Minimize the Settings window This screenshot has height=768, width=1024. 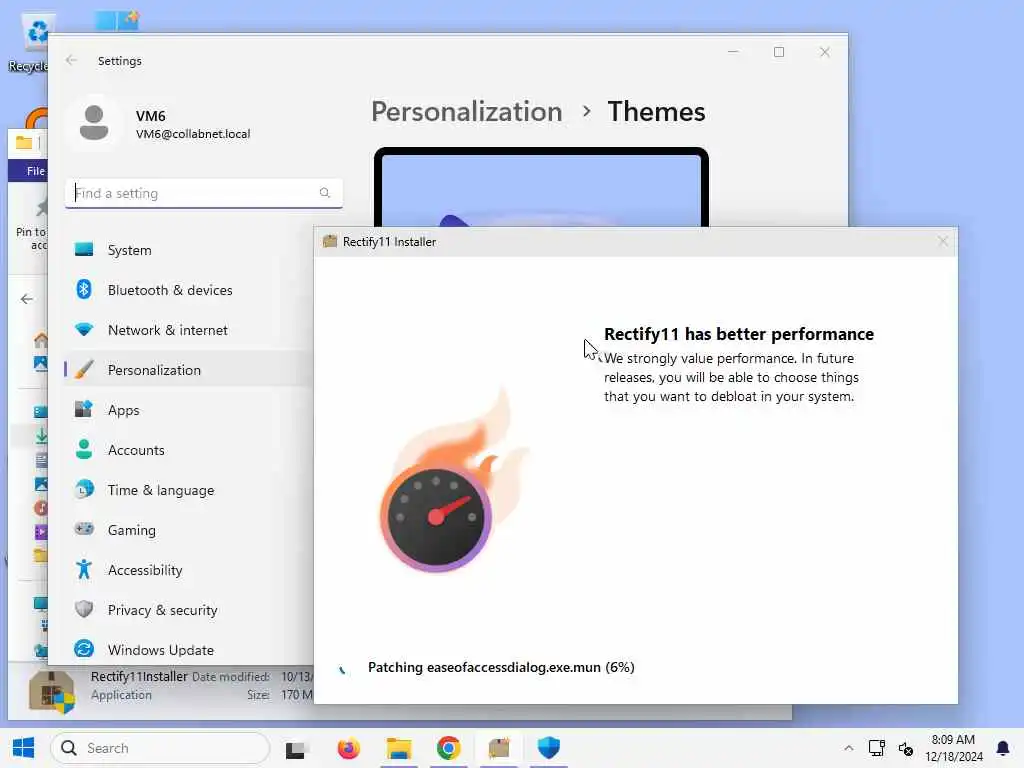733,52
